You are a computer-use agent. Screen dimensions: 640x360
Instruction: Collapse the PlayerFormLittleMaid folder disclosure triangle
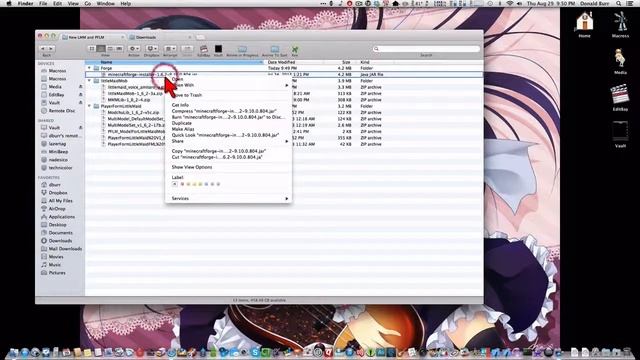pos(89,106)
